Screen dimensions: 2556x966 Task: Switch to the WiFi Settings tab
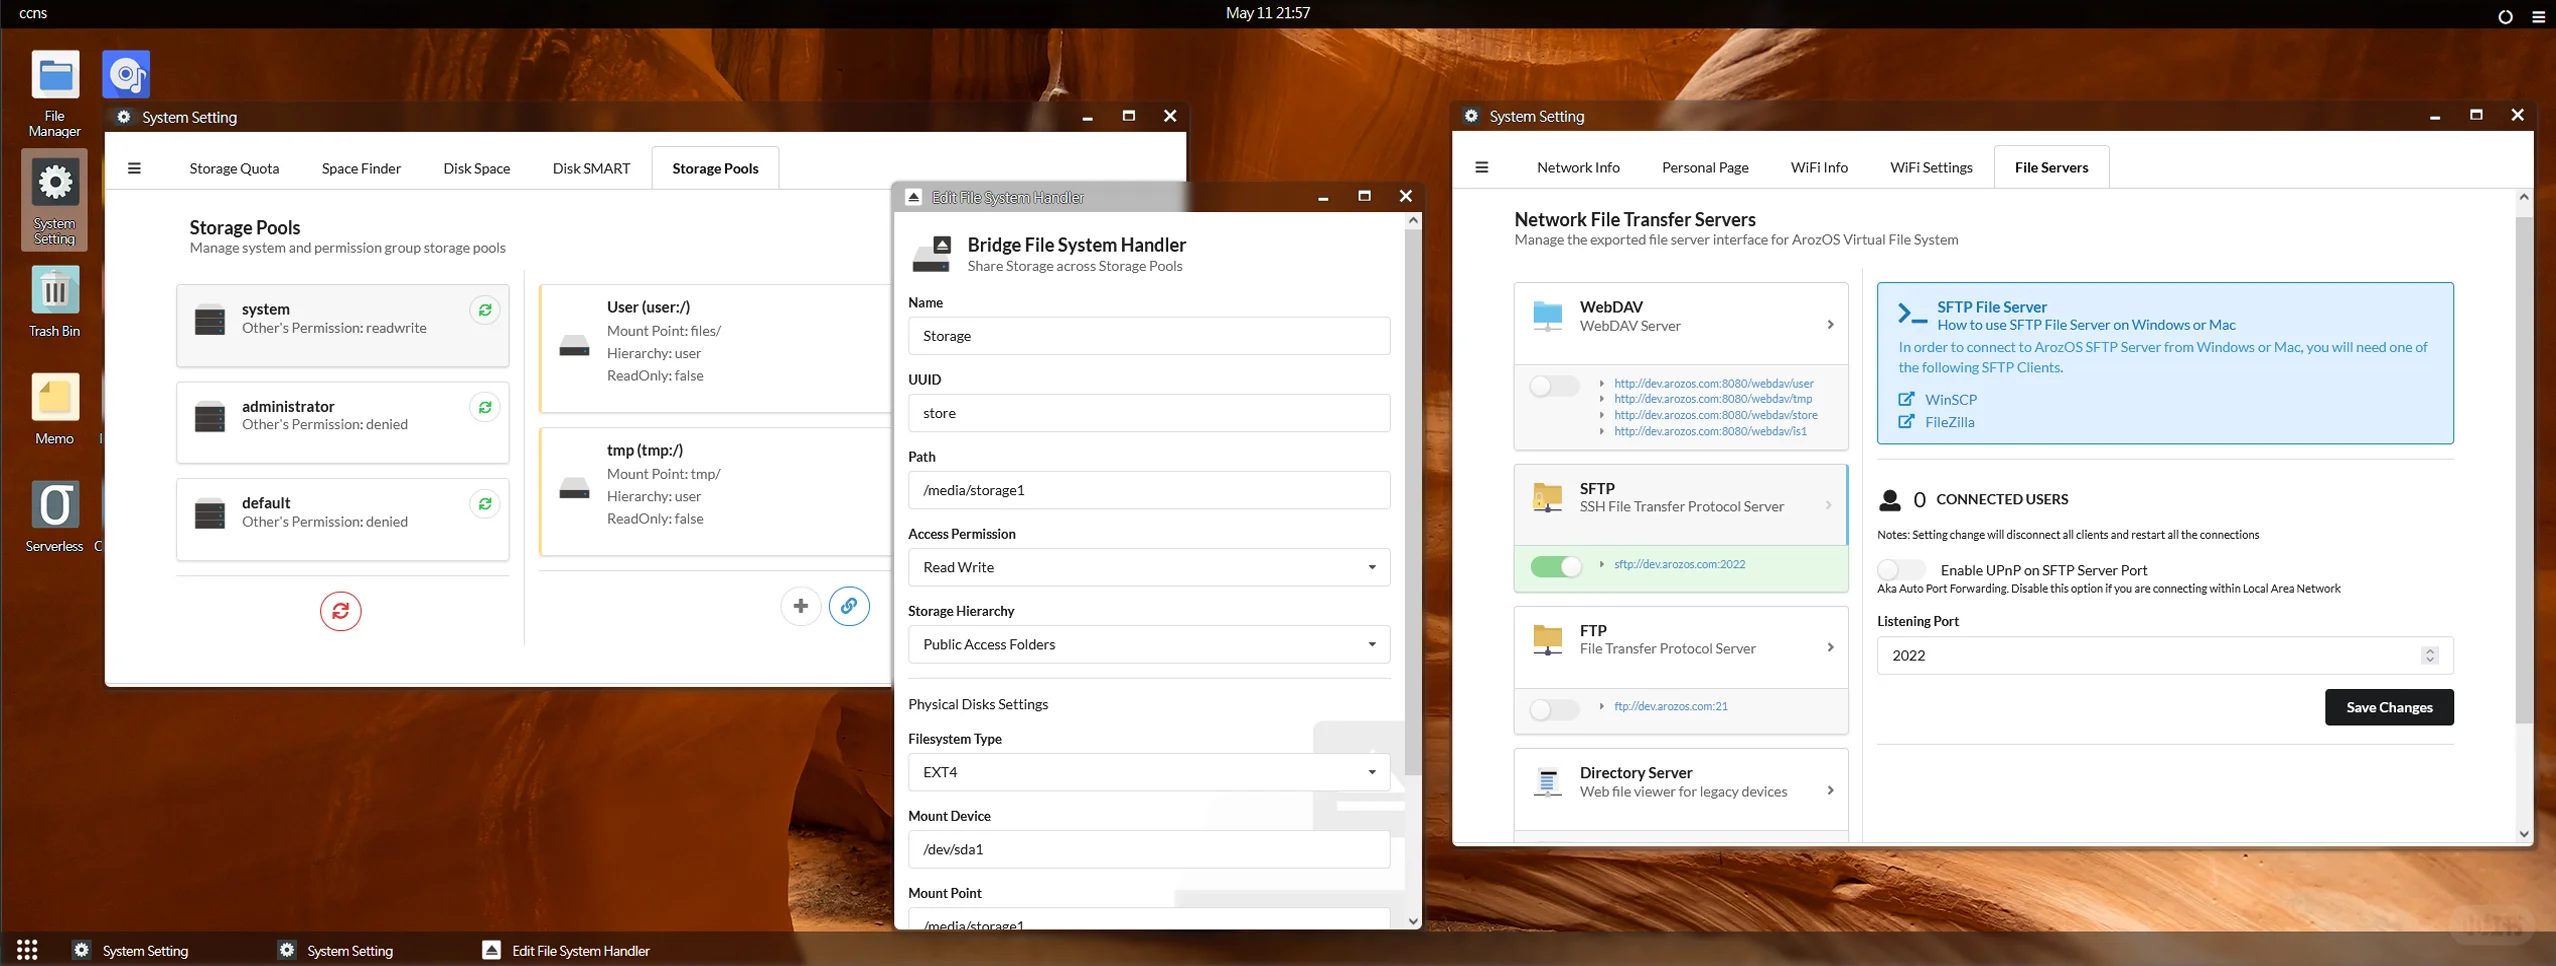point(1930,167)
